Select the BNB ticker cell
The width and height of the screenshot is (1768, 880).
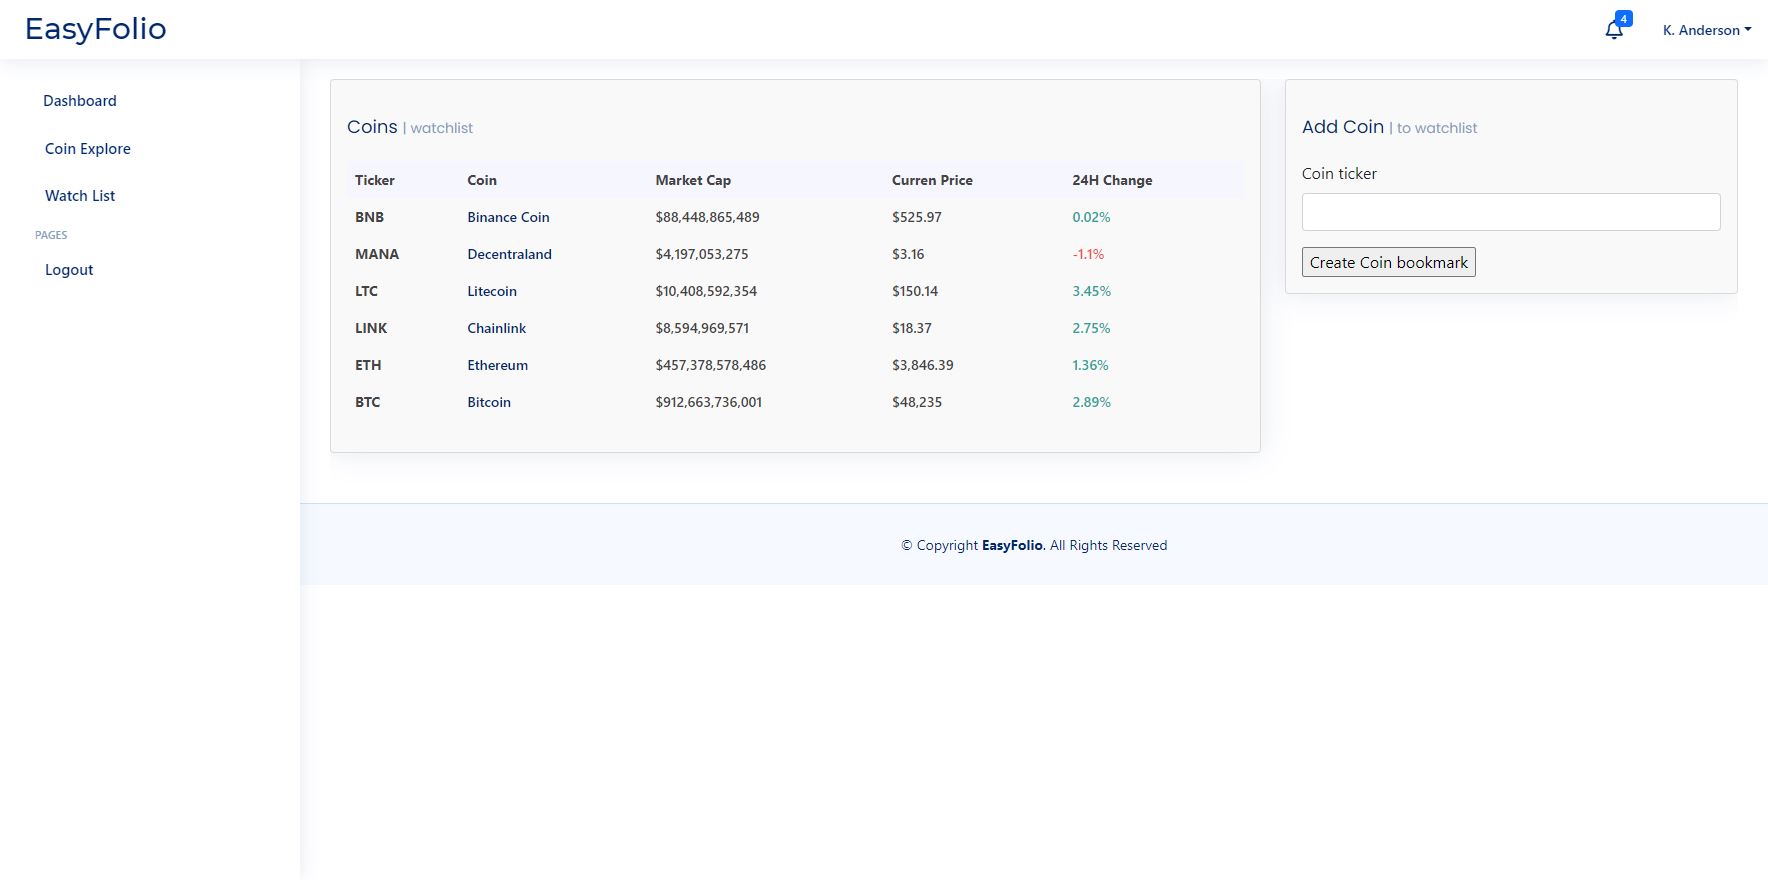point(369,217)
